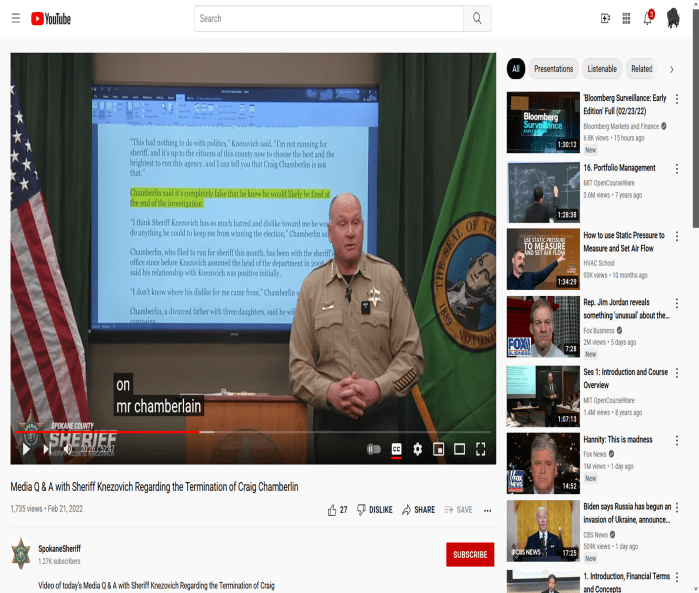Share this video
The height and width of the screenshot is (593, 699).
pos(418,510)
